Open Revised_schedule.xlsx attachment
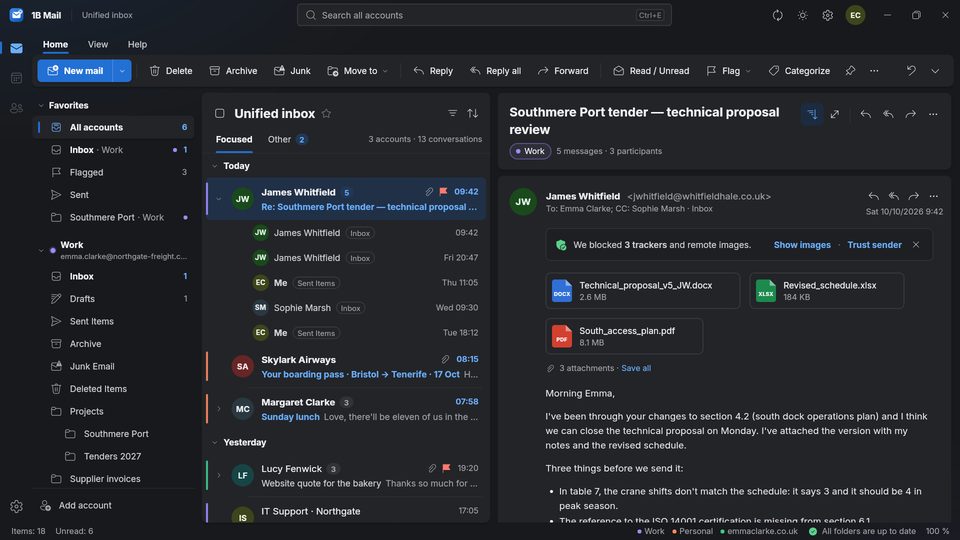This screenshot has width=960, height=540. pos(827,291)
